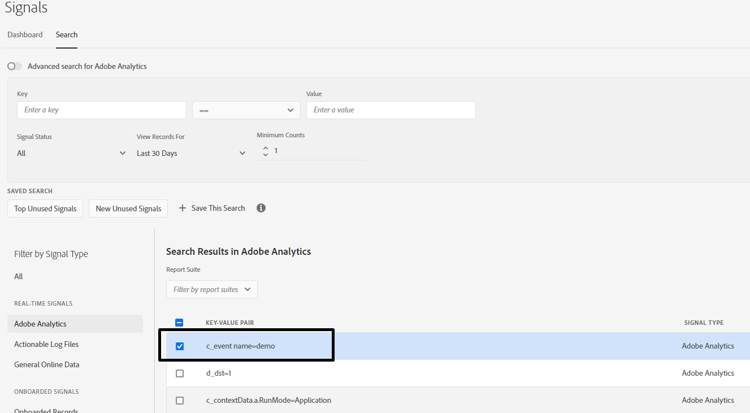Select the Search tab
Viewport: 750px width, 413px height.
click(x=67, y=35)
